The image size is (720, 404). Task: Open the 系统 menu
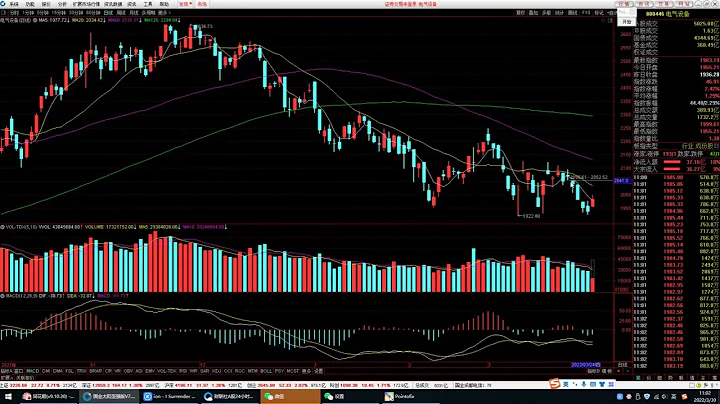pos(14,4)
